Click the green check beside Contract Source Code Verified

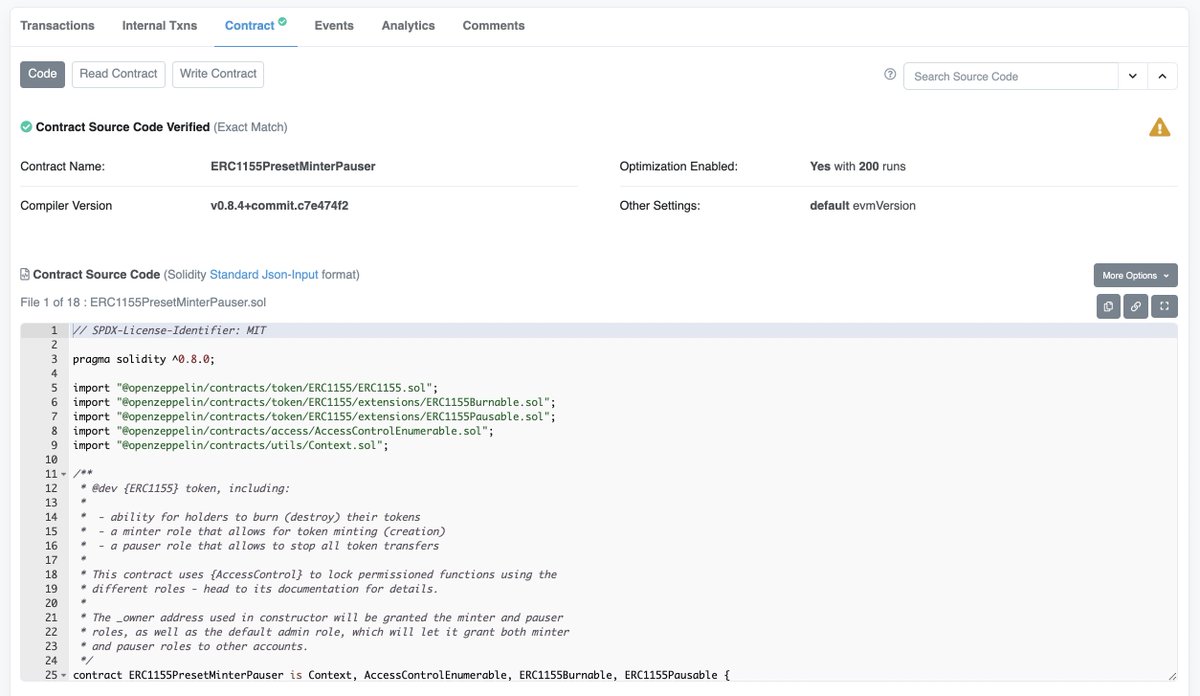26,127
